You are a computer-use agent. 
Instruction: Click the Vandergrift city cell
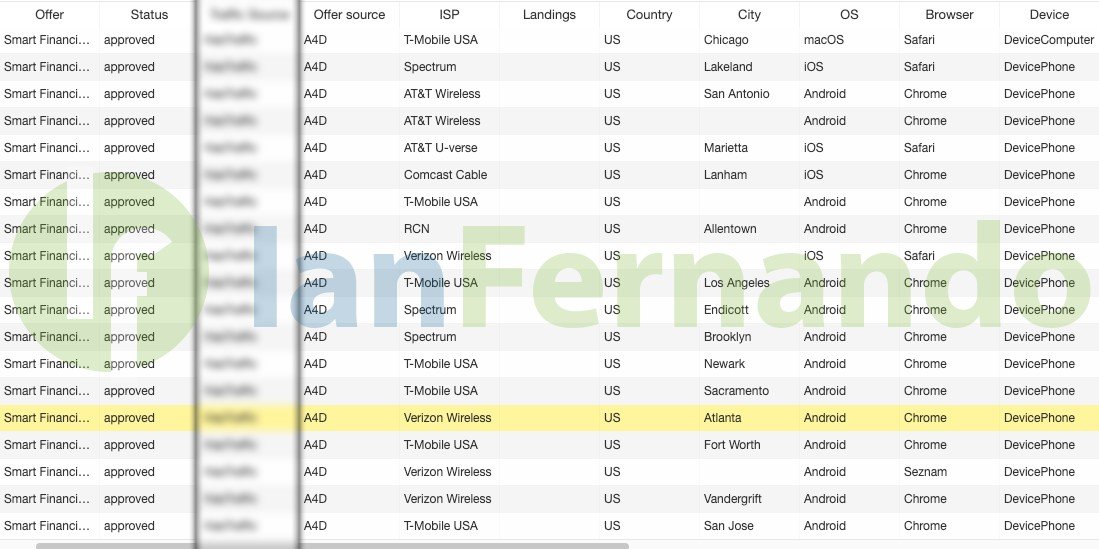pyautogui.click(x=732, y=499)
